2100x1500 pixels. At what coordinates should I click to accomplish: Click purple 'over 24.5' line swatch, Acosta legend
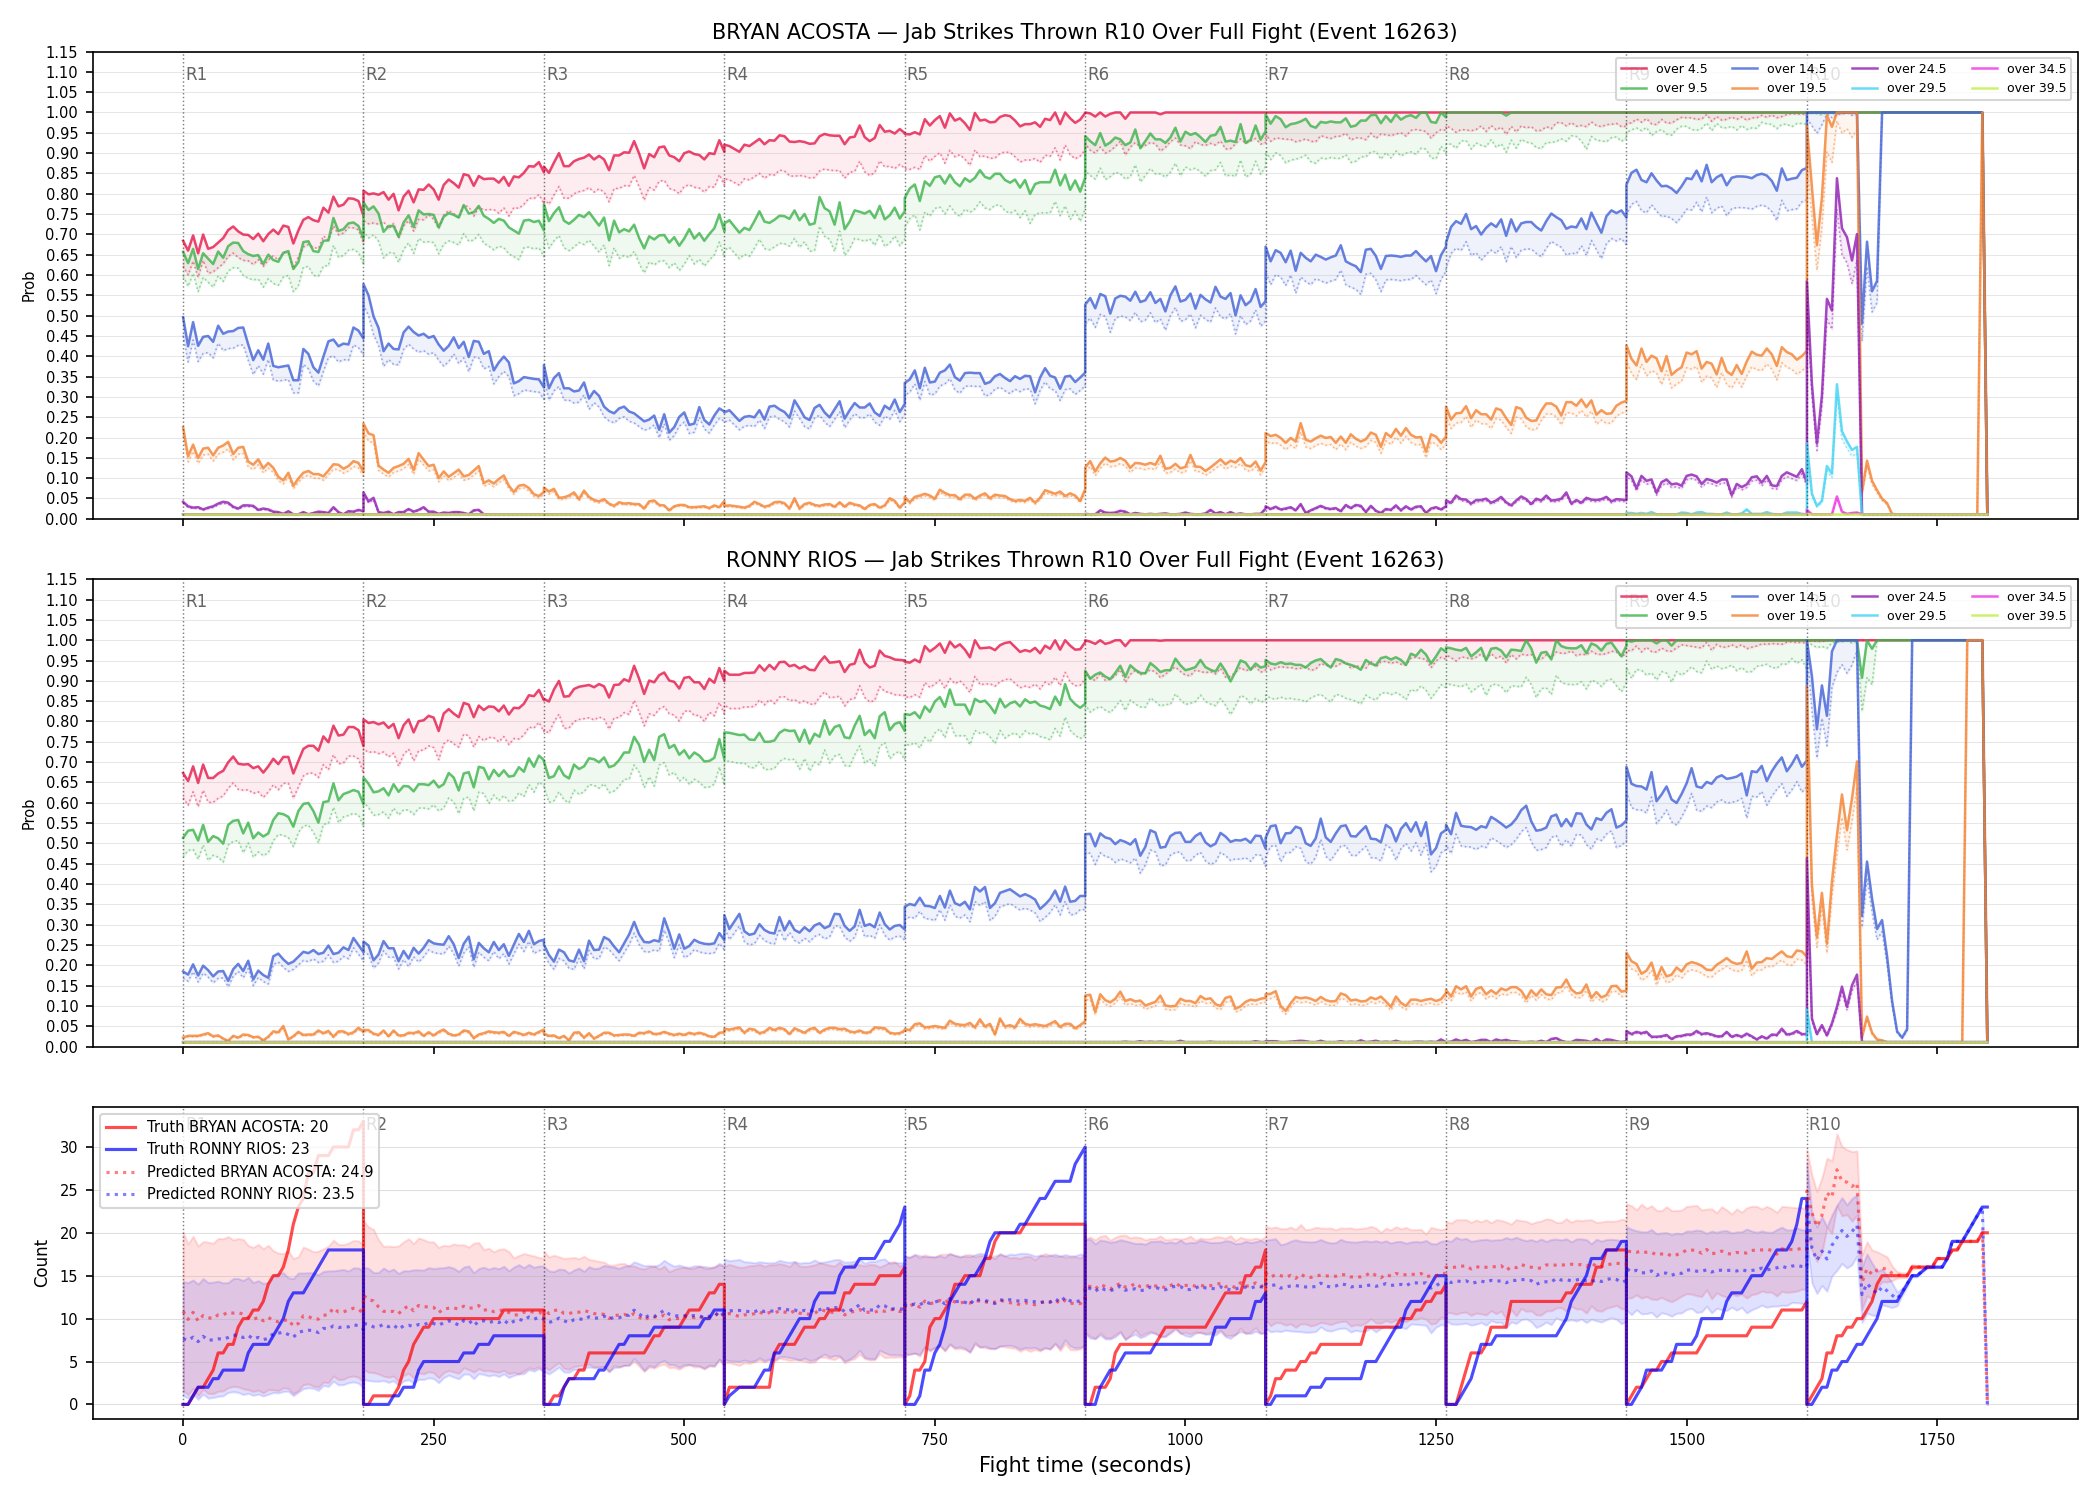(1864, 69)
